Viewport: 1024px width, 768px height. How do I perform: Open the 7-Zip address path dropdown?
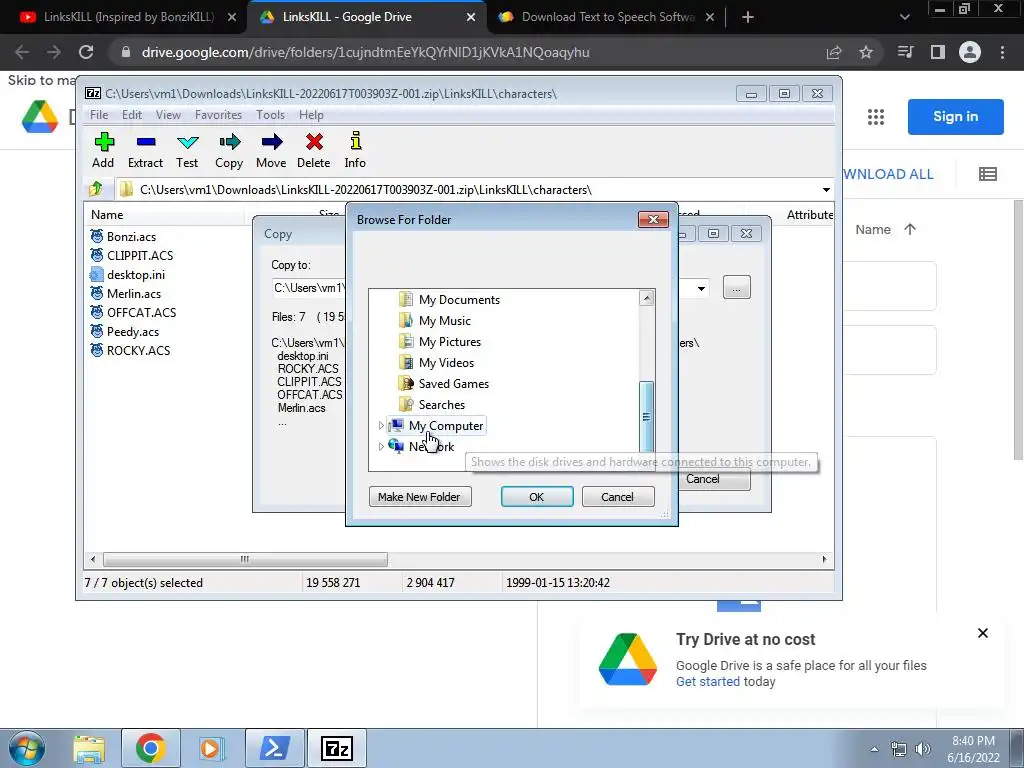tap(826, 190)
